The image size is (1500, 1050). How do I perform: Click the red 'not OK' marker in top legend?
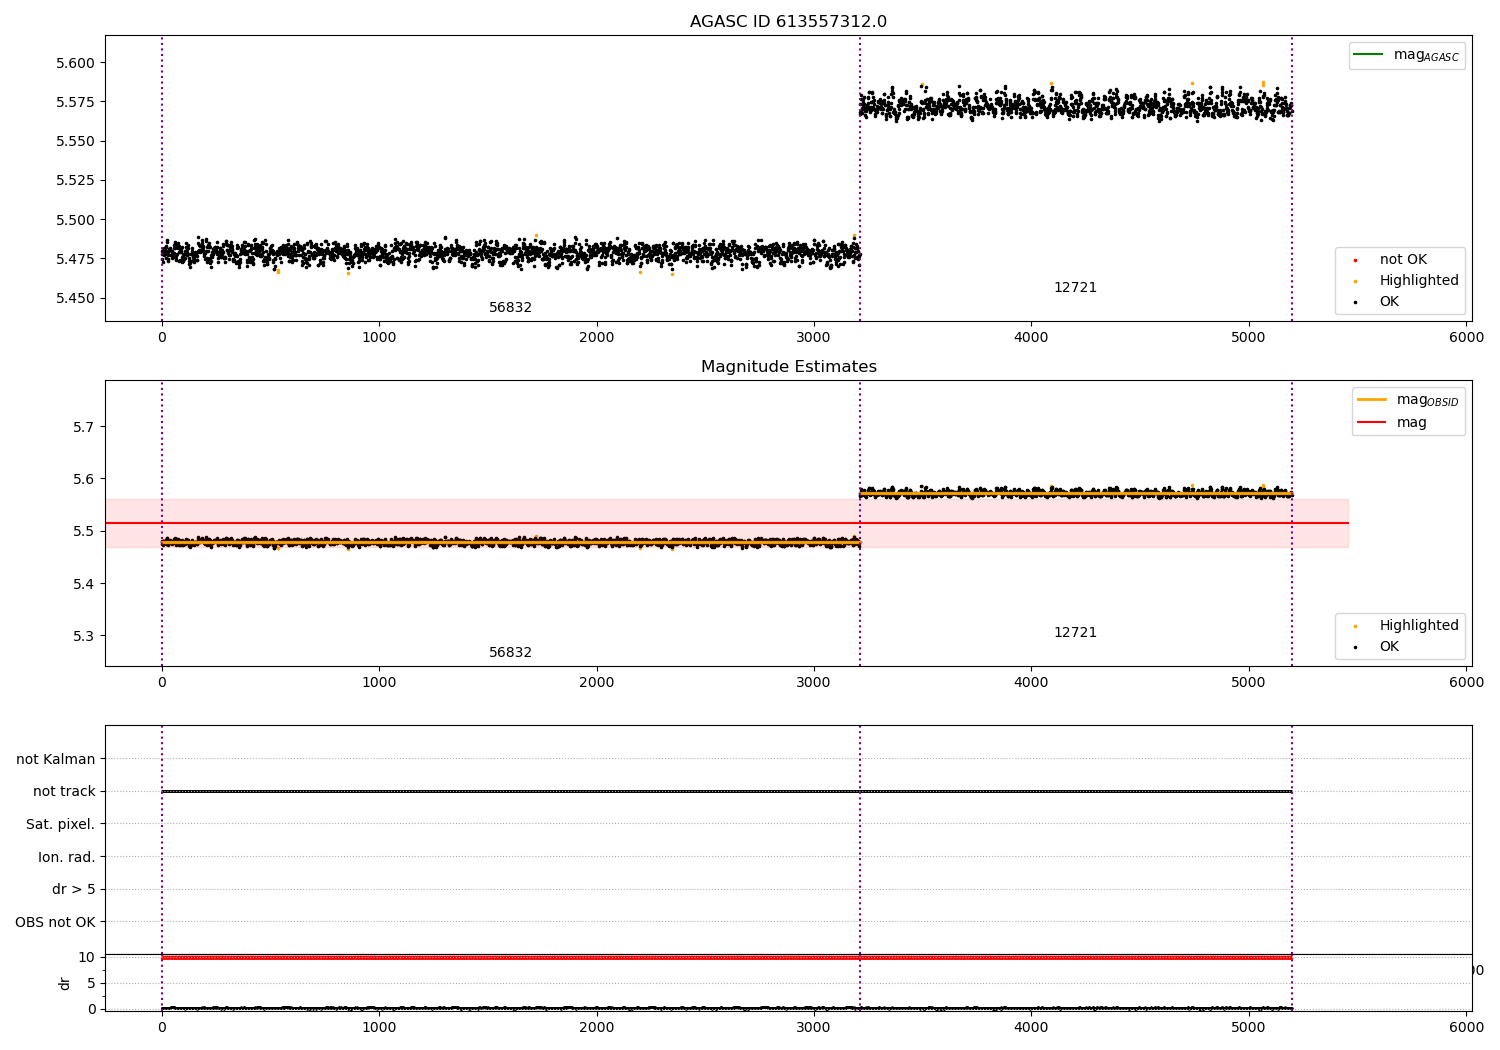[1356, 260]
